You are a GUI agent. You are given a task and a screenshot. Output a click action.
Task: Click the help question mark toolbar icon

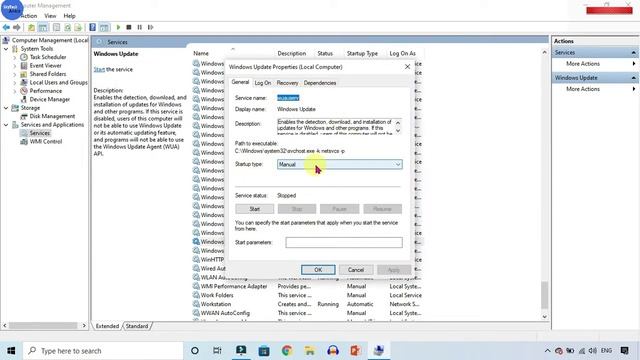(x=93, y=27)
